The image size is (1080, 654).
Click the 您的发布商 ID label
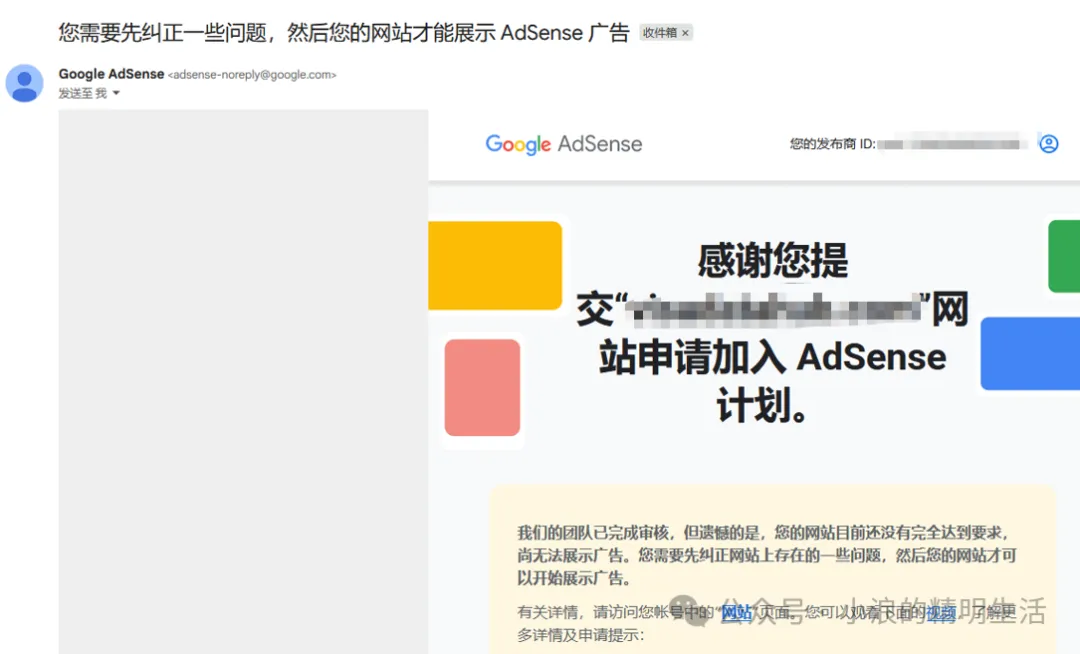point(832,144)
